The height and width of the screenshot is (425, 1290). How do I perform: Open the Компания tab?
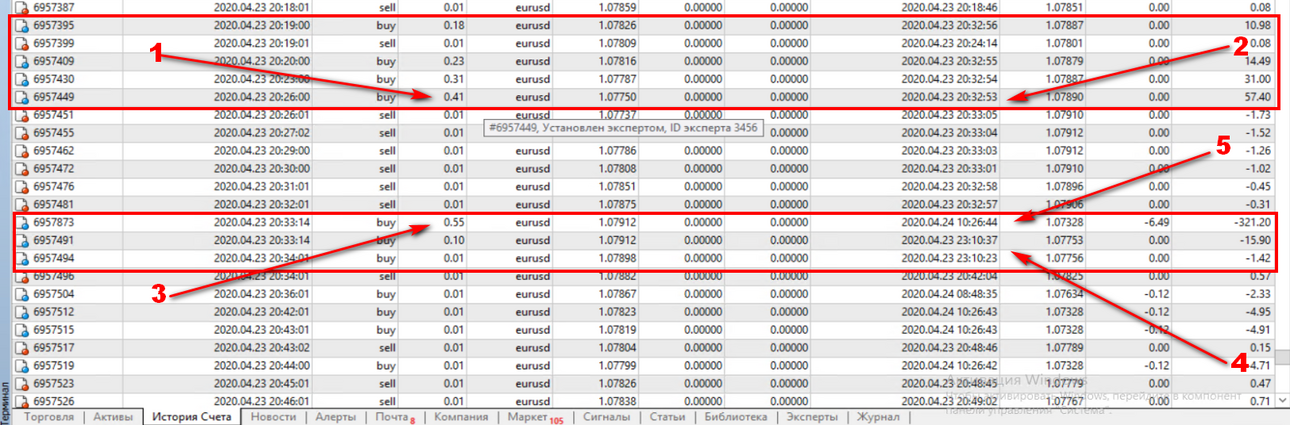point(461,417)
